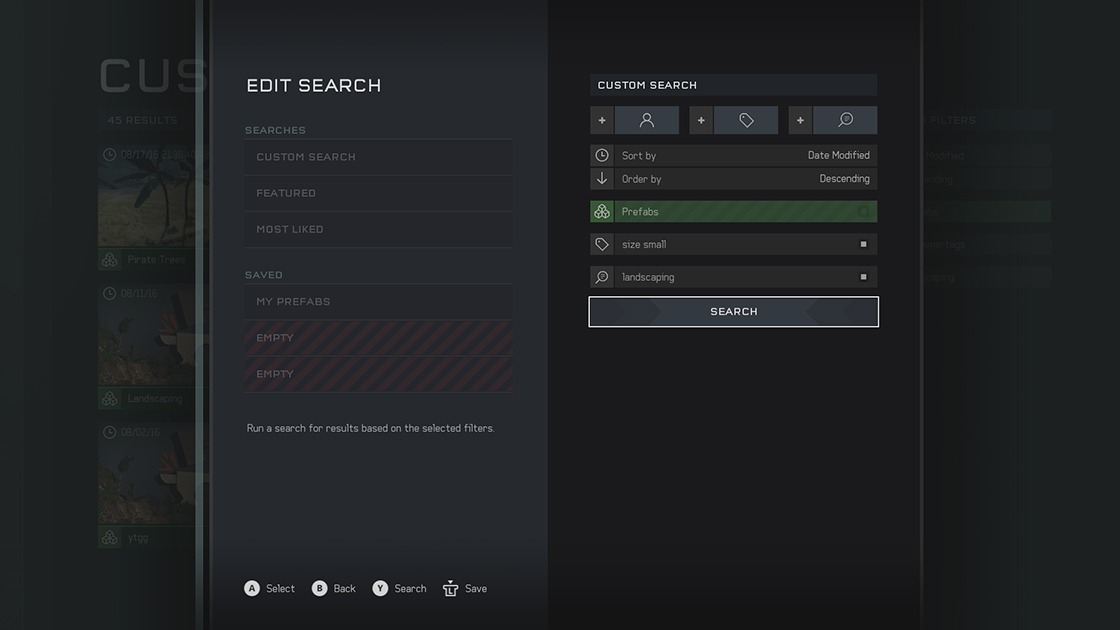Click the Custom Search name field
The image size is (1120, 630).
[733, 85]
